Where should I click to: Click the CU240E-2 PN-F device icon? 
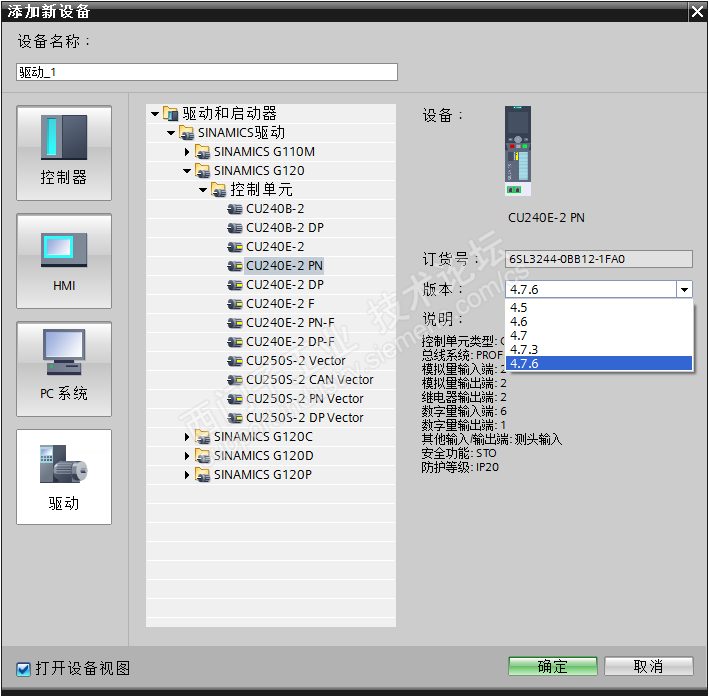tap(235, 323)
